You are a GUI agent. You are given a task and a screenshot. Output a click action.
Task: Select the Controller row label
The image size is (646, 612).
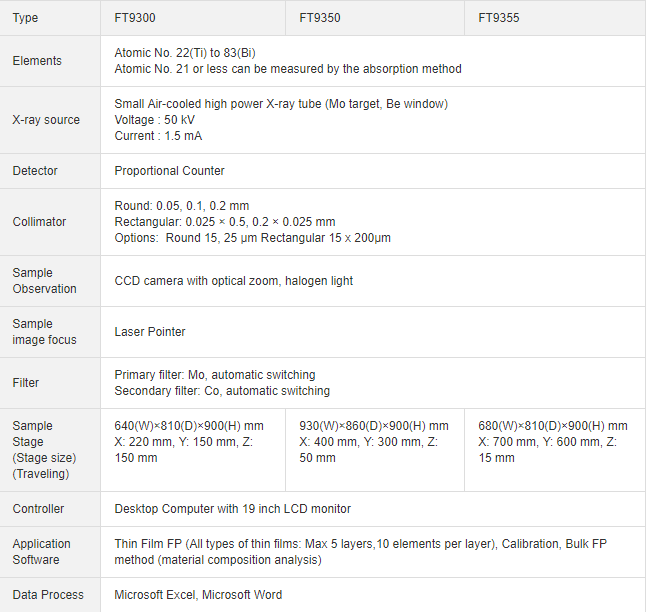38,509
